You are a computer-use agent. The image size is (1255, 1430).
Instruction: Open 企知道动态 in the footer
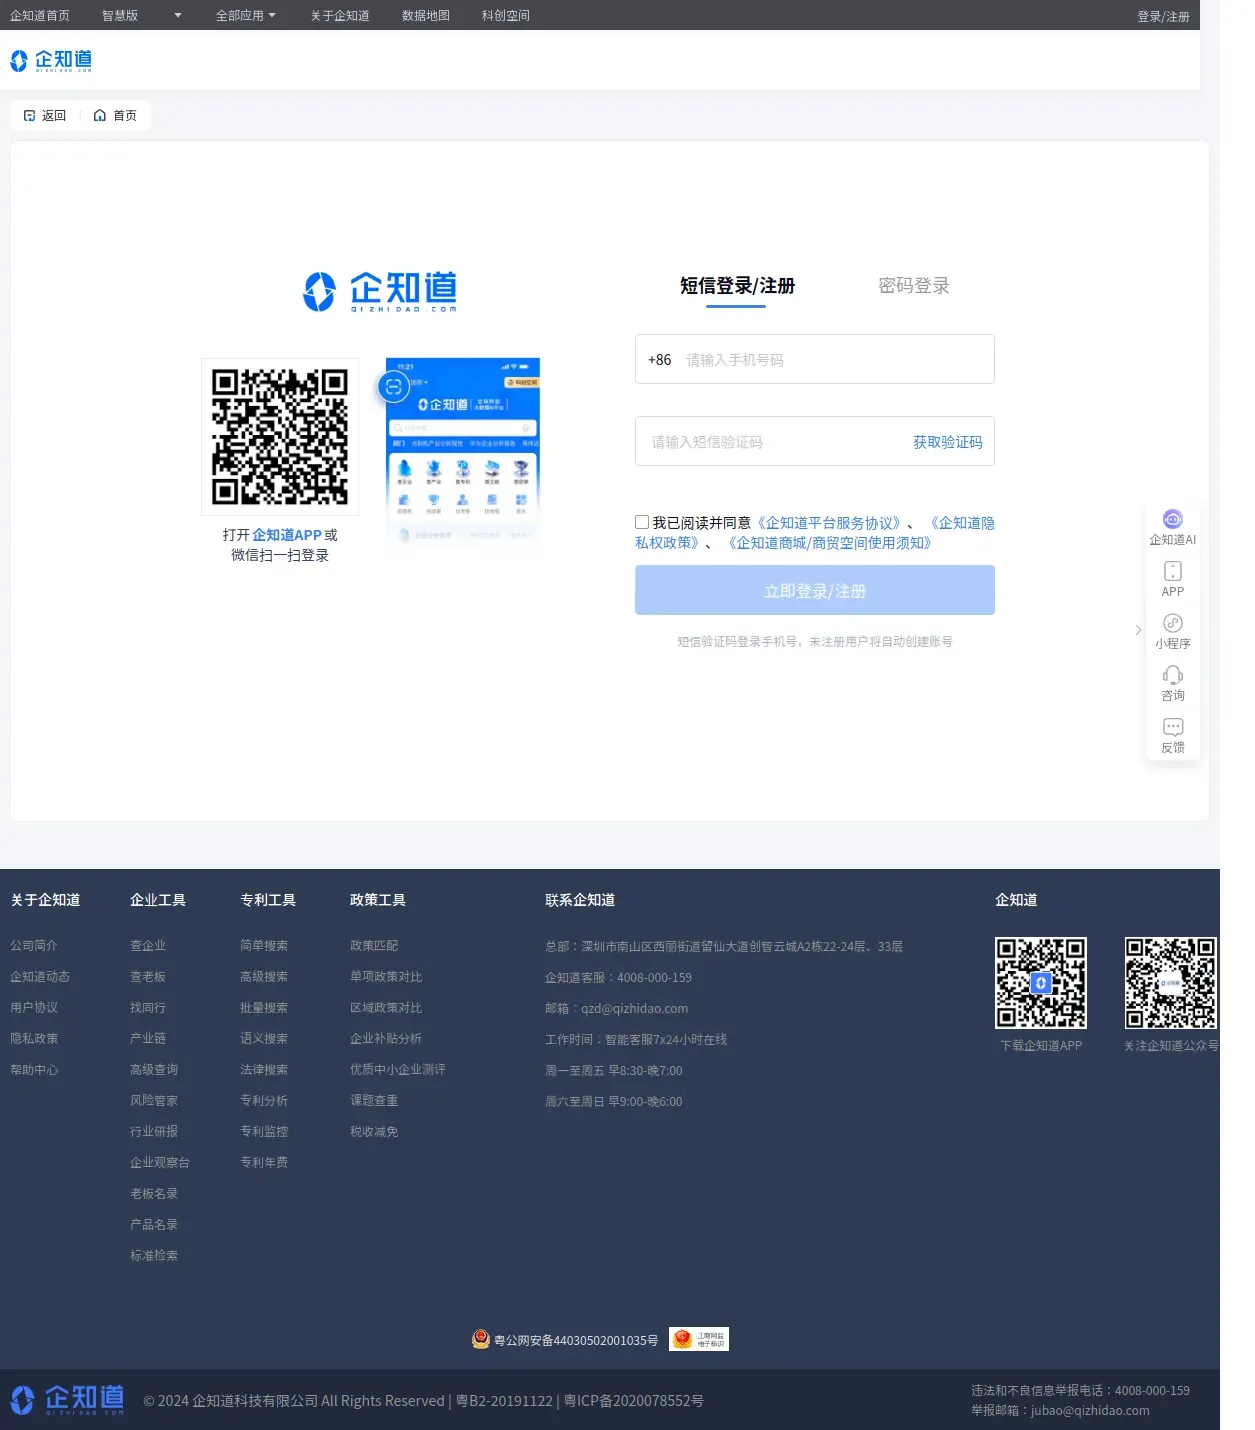[40, 976]
